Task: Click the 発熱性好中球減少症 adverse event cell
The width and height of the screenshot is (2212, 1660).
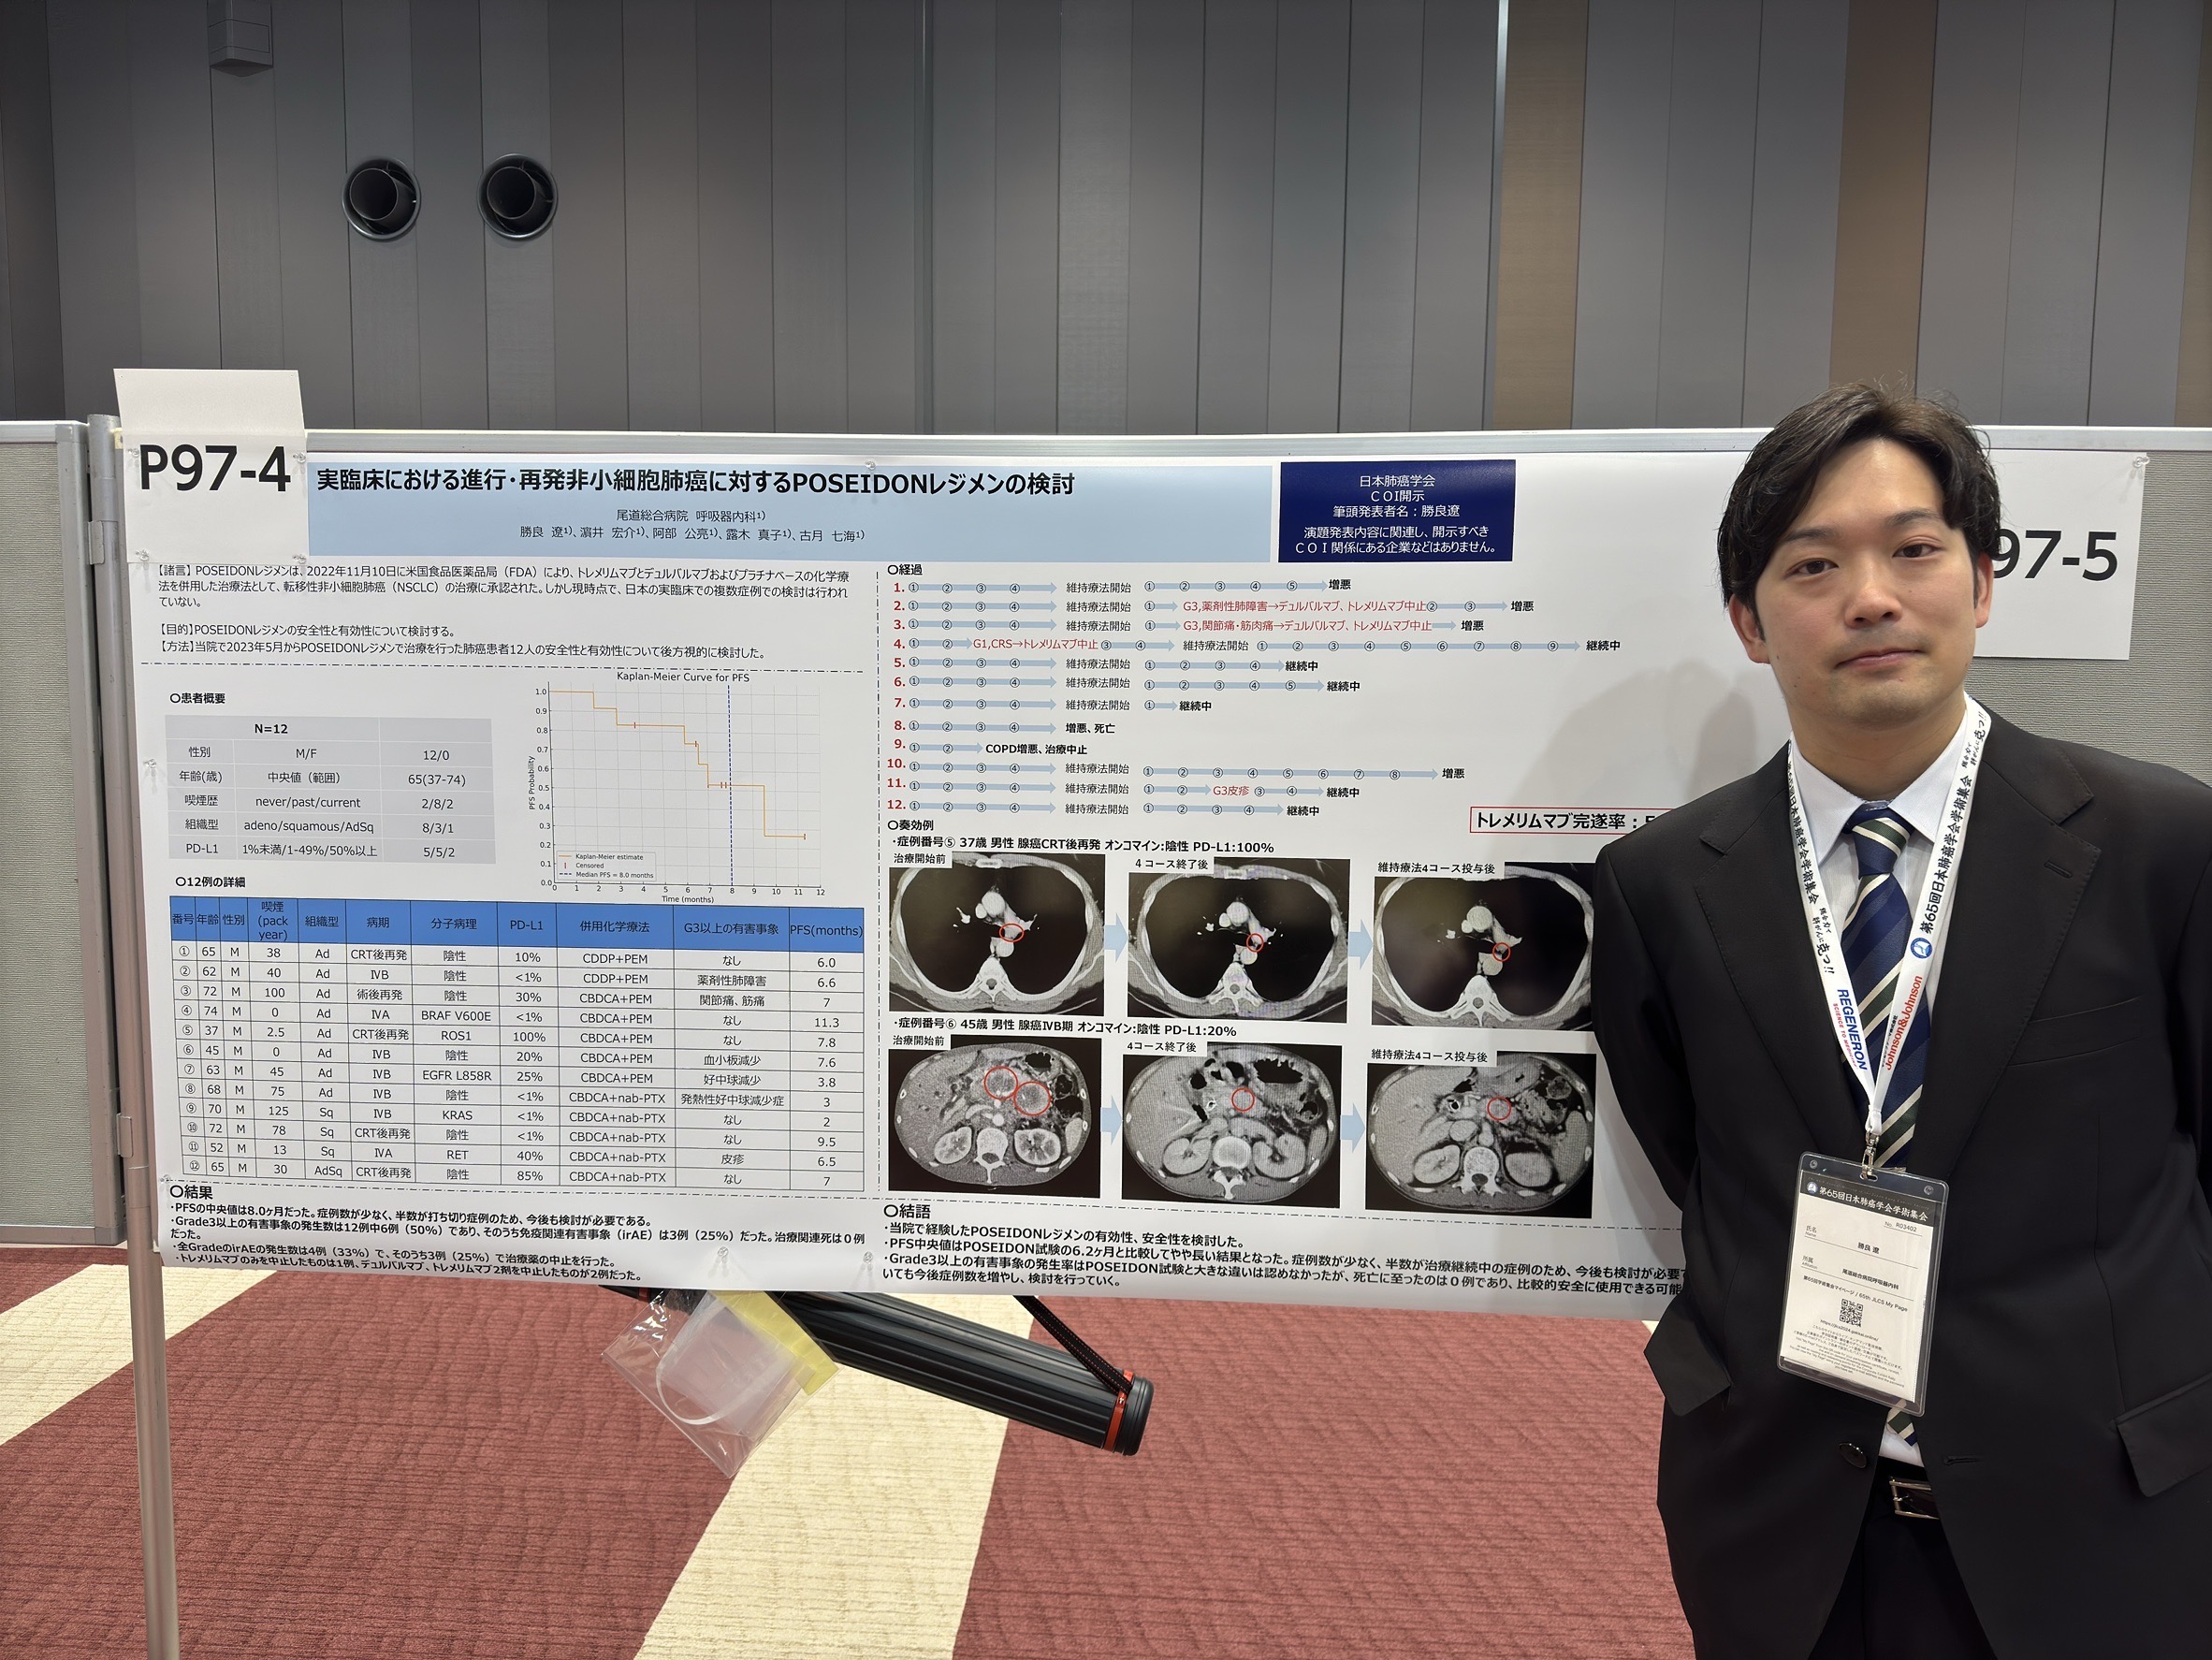Action: coord(731,1100)
